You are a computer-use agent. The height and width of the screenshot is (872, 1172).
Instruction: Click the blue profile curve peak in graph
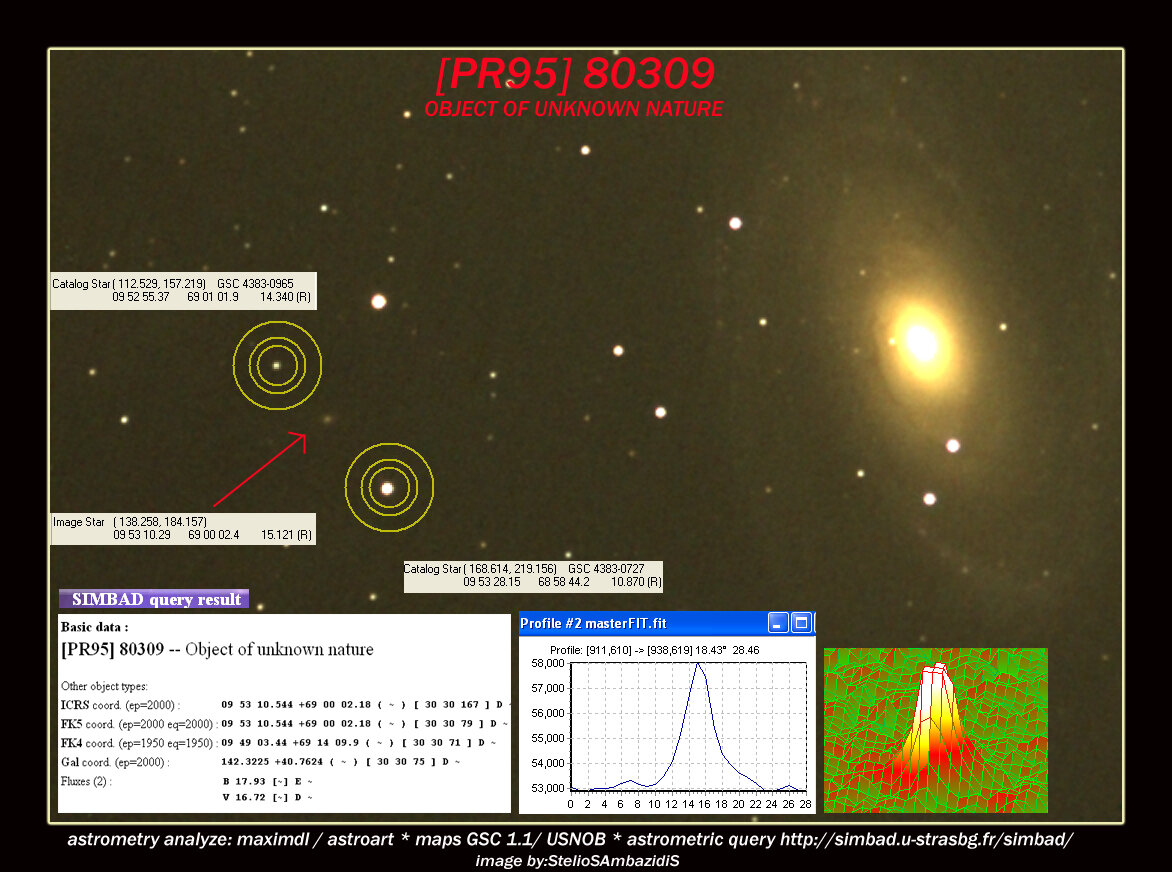(x=699, y=665)
